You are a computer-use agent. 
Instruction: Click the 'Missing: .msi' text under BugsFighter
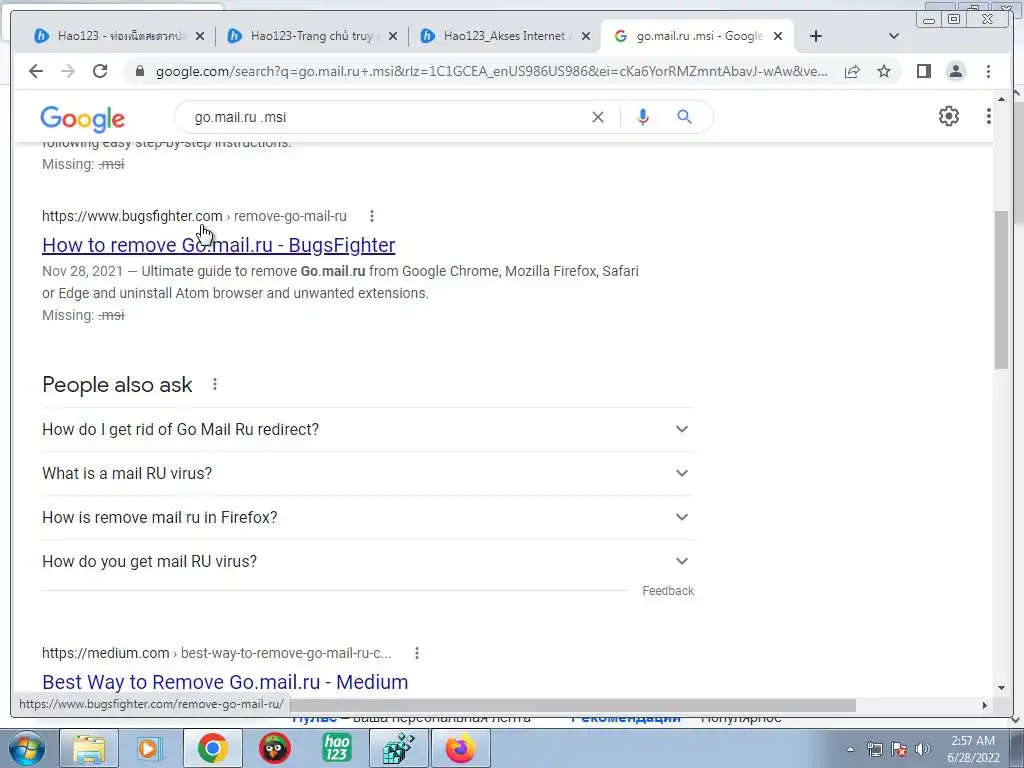point(83,315)
